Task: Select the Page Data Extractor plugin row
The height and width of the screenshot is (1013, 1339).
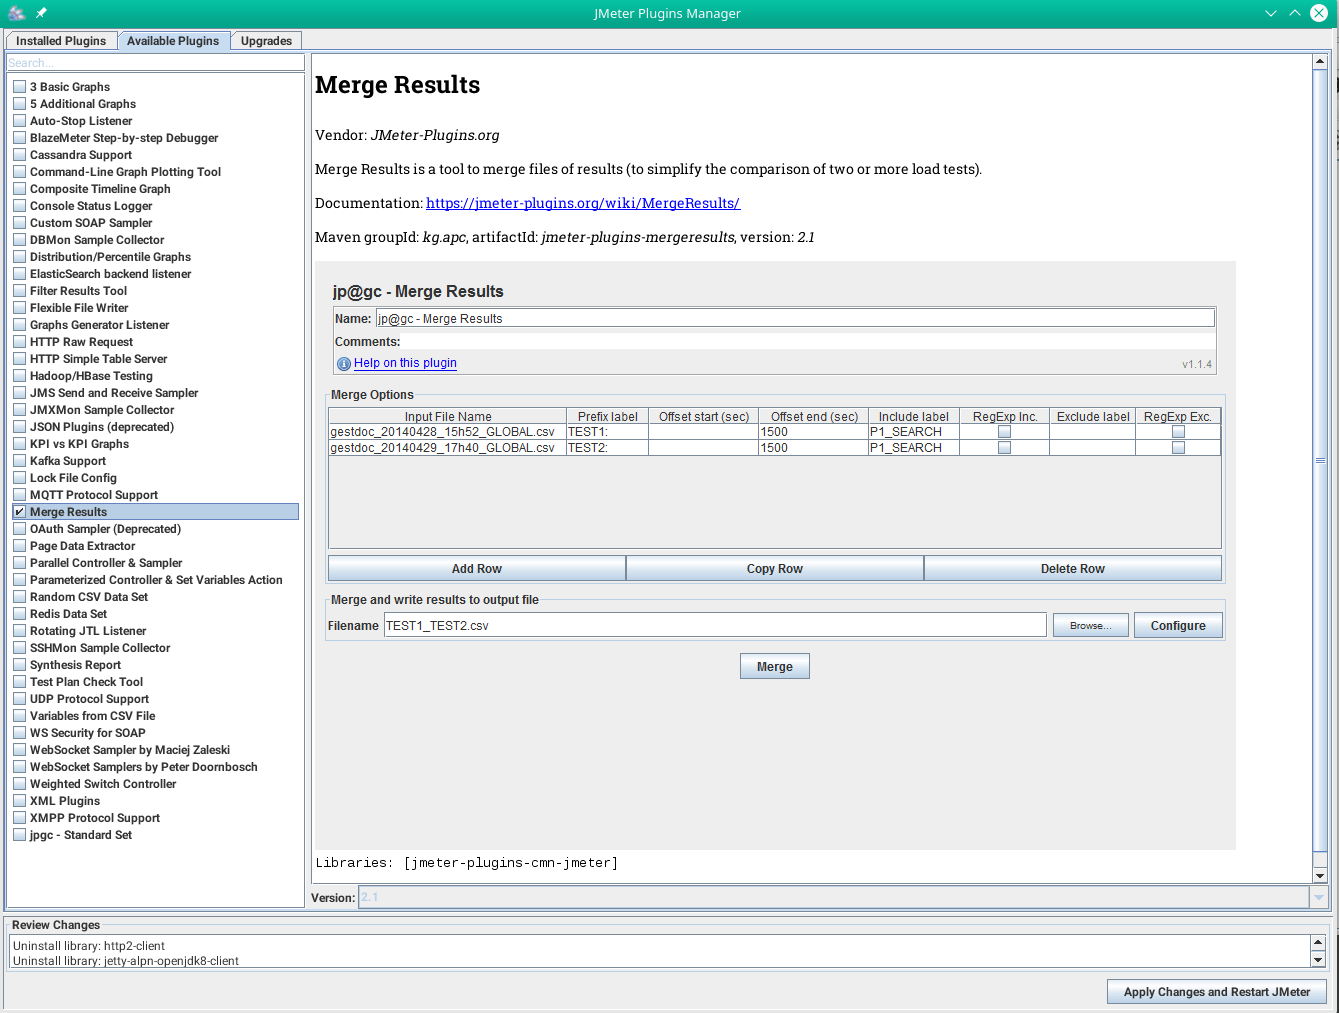Action: point(155,546)
